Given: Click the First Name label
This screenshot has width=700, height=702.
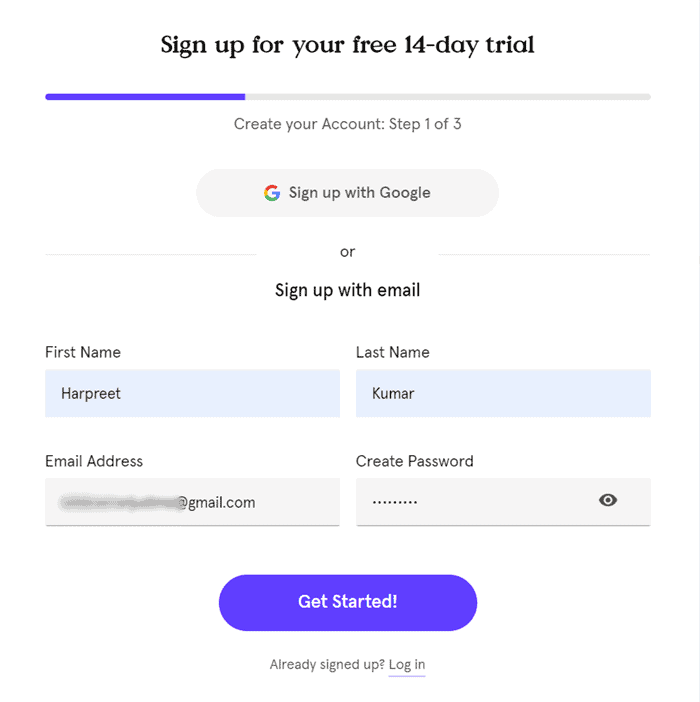Looking at the screenshot, I should click(83, 352).
